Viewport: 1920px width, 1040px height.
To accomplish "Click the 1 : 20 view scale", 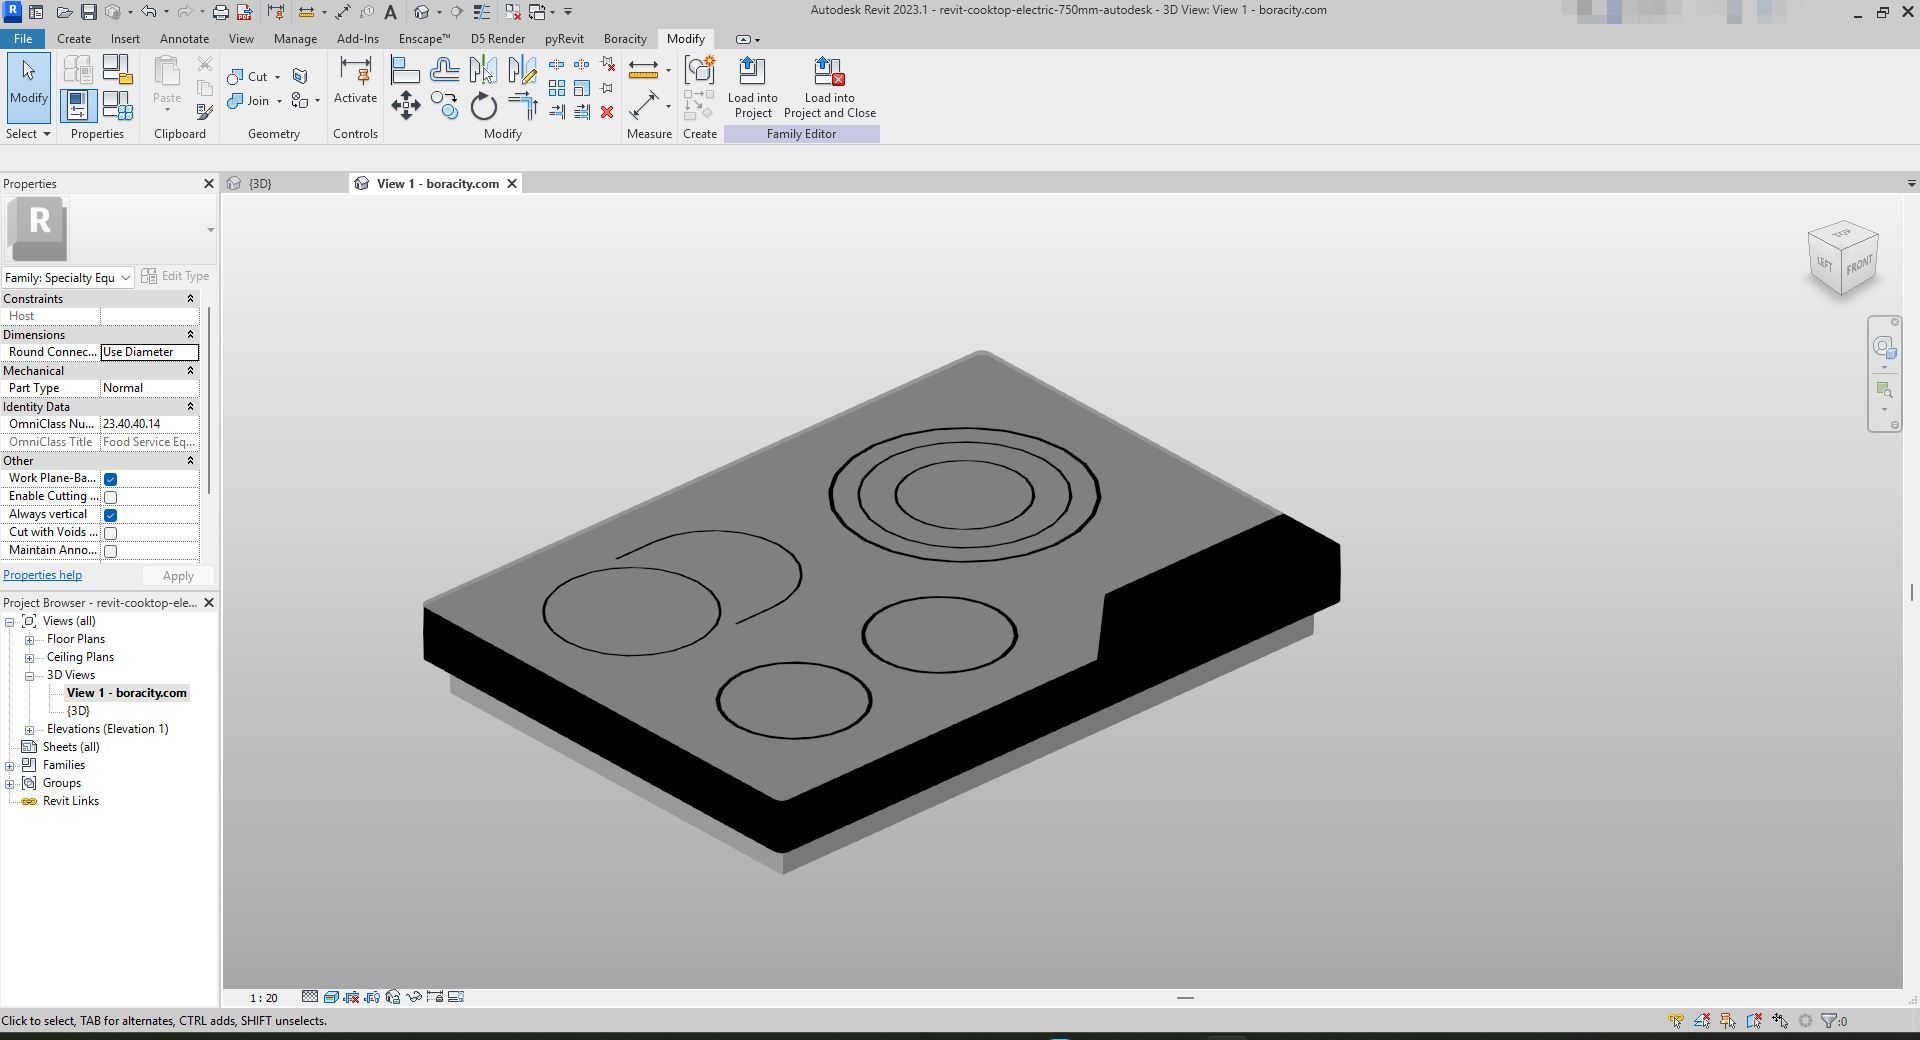I will [264, 998].
